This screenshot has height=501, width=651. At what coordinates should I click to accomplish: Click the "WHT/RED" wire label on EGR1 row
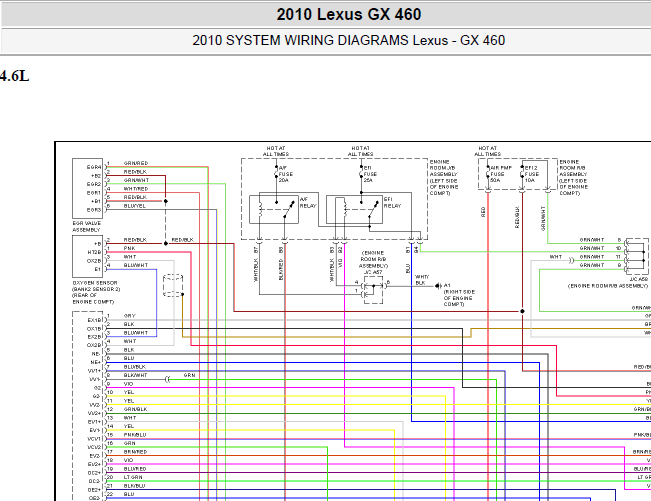pos(136,189)
